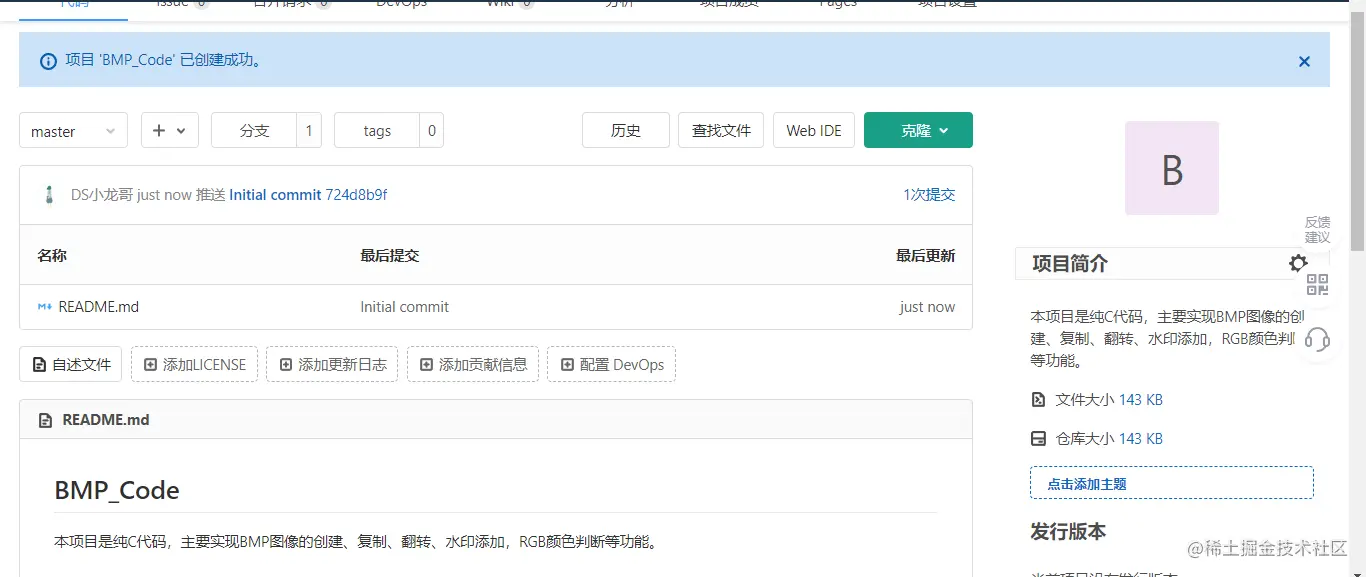This screenshot has width=1366, height=577.
Task: Open the plus (+) new item dropdown
Action: pyautogui.click(x=170, y=131)
